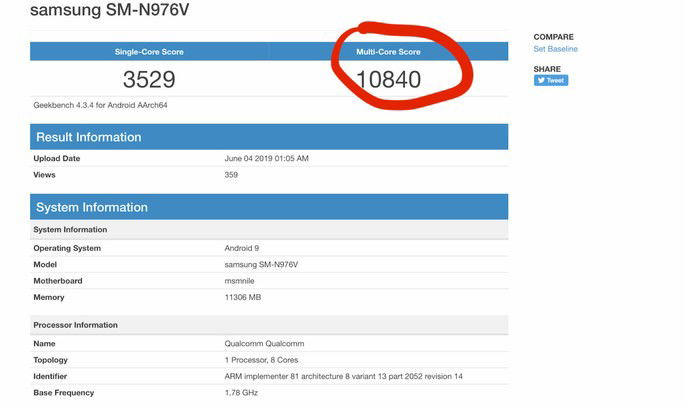Click the Motherboard label
Image resolution: width=685 pixels, height=407 pixels.
[58, 281]
